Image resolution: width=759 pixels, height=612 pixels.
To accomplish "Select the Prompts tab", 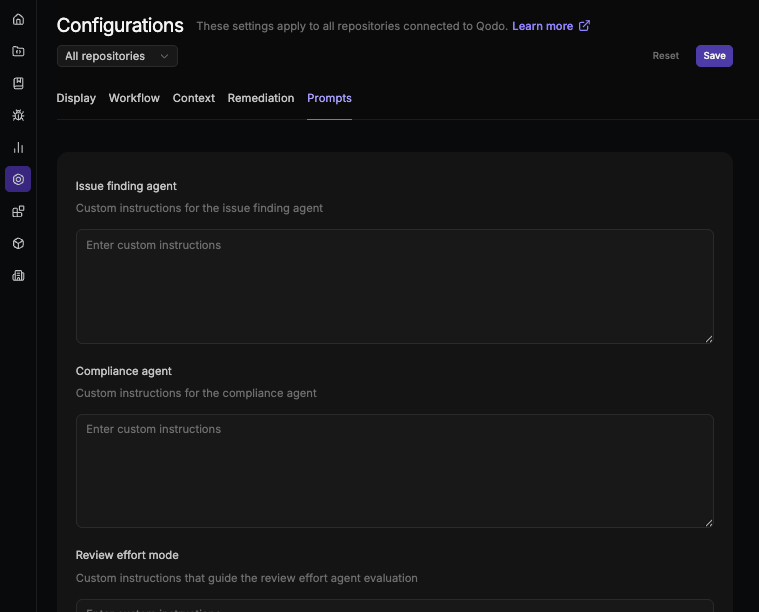I will pos(329,98).
